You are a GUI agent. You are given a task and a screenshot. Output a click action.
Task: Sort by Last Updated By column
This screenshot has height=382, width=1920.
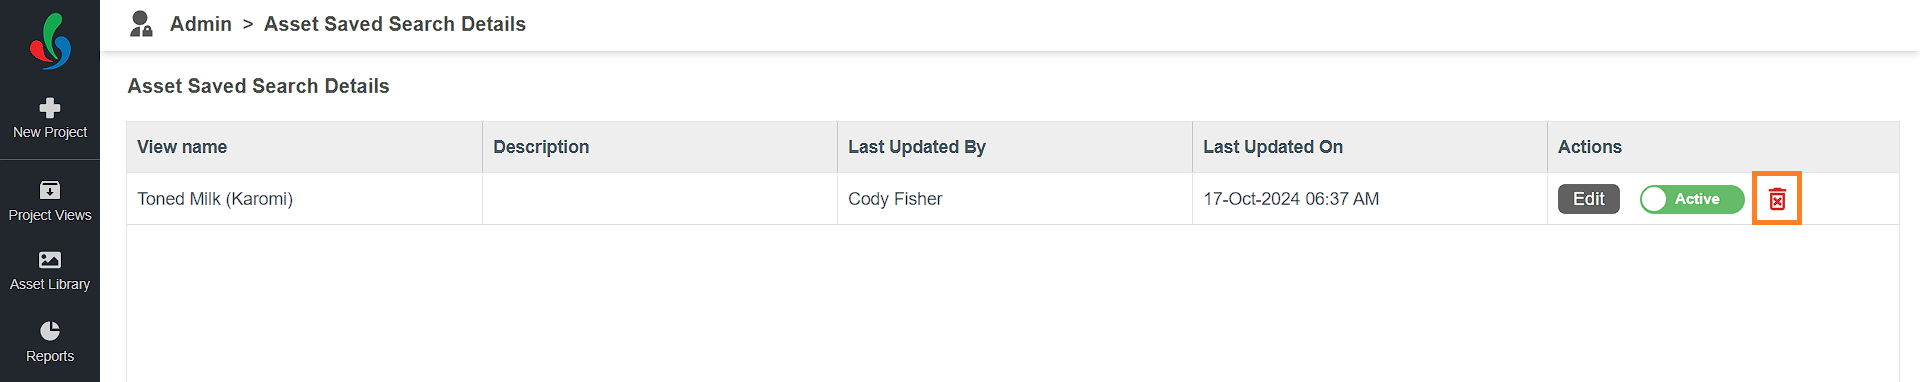pos(917,147)
